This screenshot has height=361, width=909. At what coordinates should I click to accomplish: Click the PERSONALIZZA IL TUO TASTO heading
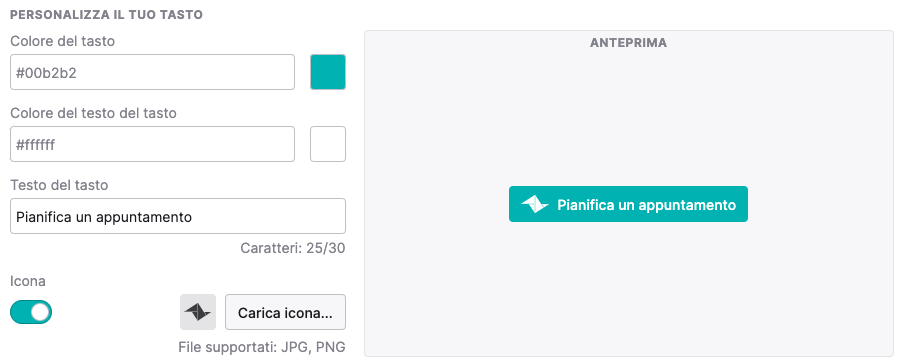[x=106, y=14]
